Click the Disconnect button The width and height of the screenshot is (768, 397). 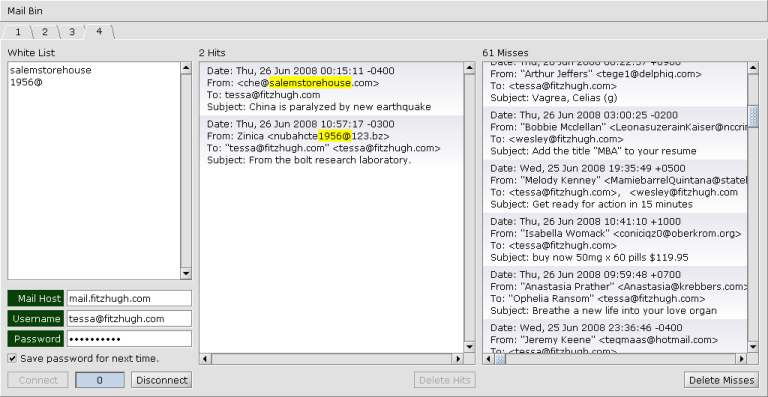click(162, 380)
